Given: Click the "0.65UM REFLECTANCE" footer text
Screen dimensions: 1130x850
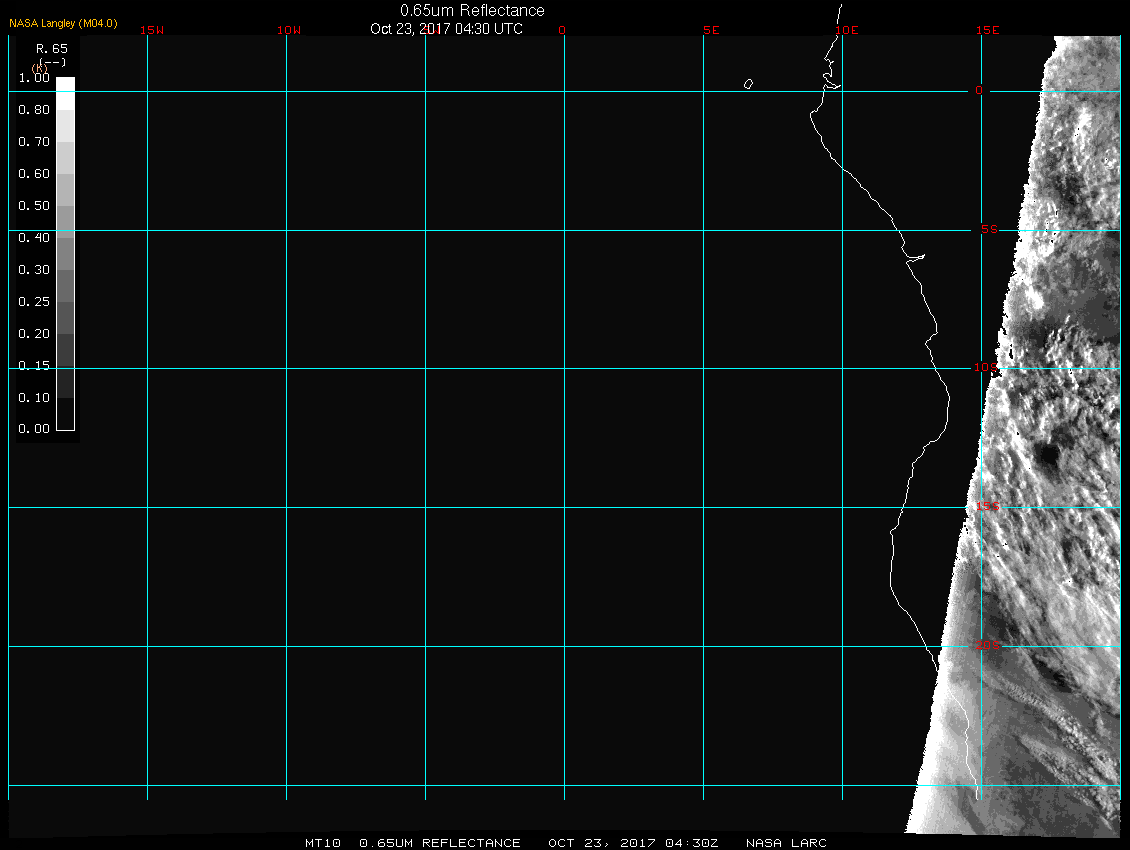Looking at the screenshot, I should pyautogui.click(x=440, y=843).
